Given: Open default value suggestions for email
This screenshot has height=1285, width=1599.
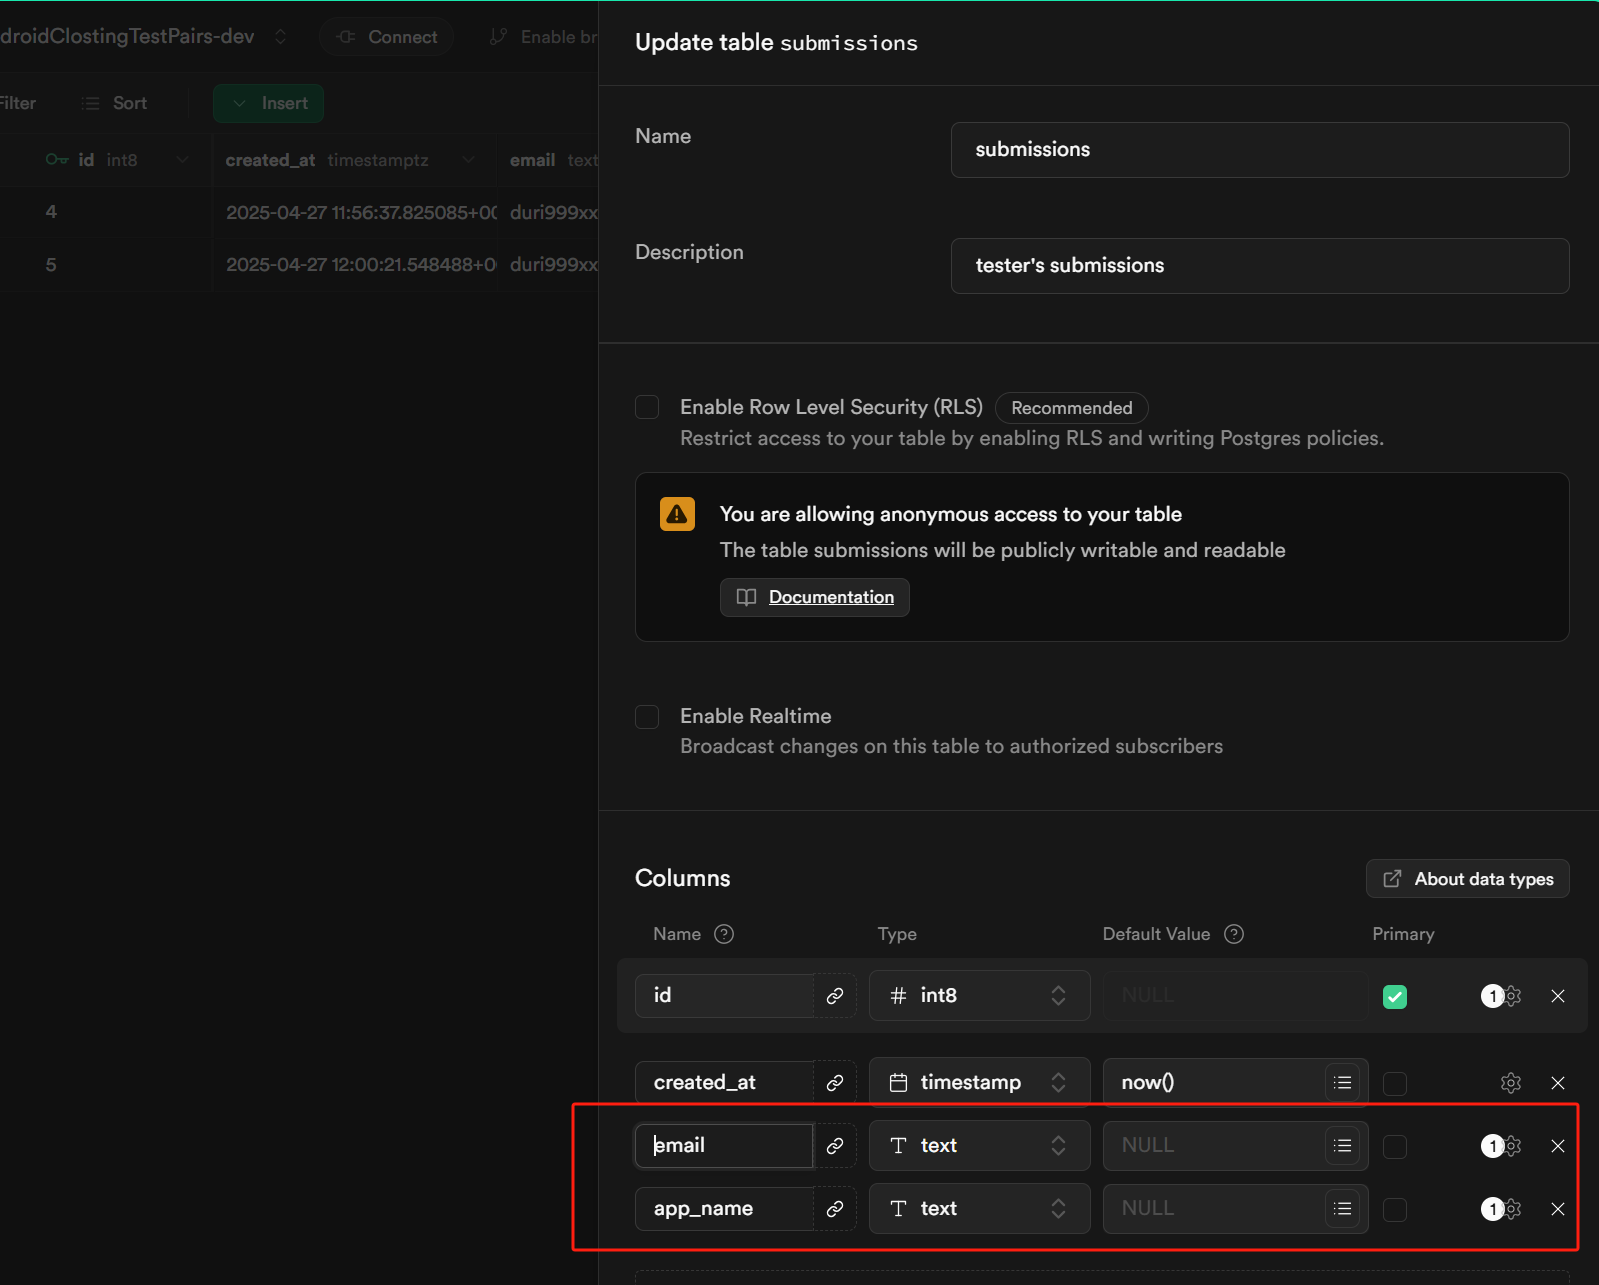Looking at the screenshot, I should tap(1342, 1146).
